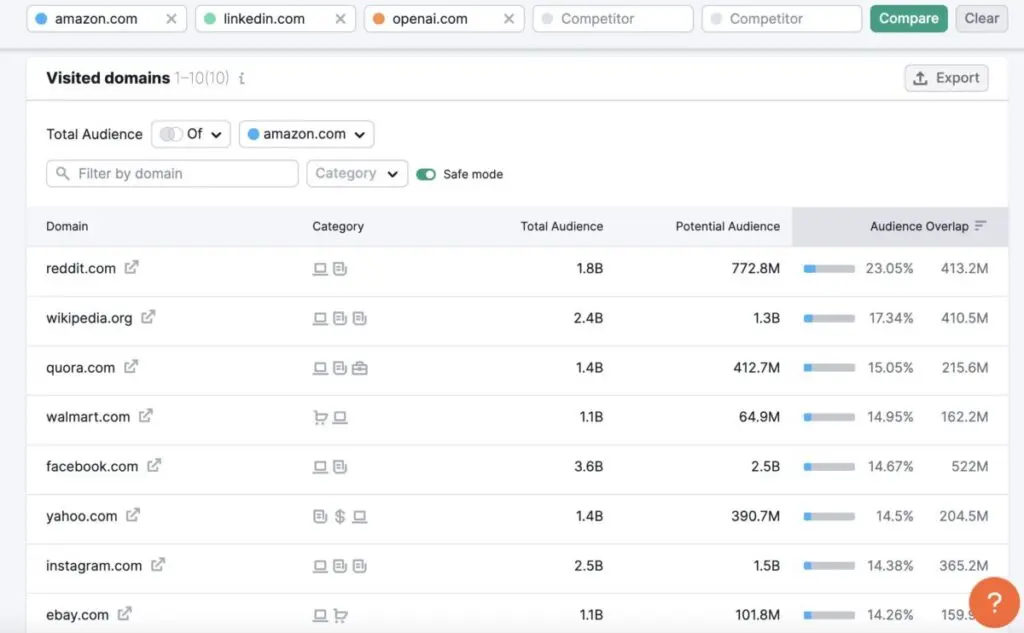Screen dimensions: 1024x633
Task: Click the magnifier icon in the filter field
Action: (x=62, y=173)
